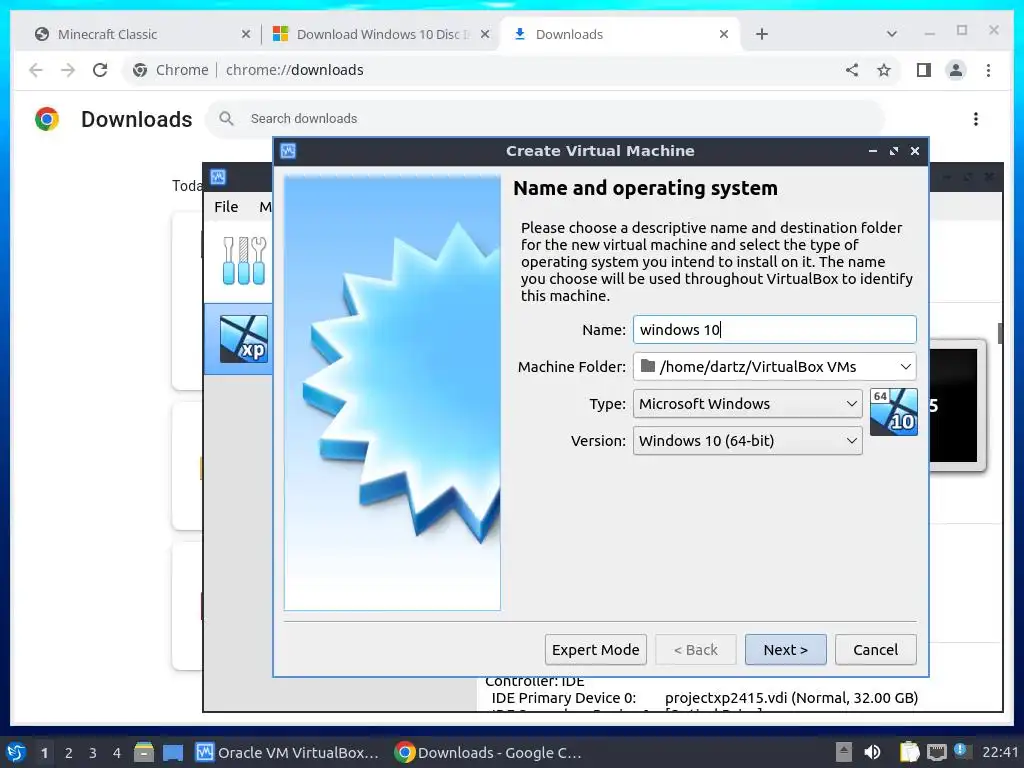The height and width of the screenshot is (768, 1024).
Task: Bookmark this page with the star icon
Action: (x=884, y=70)
